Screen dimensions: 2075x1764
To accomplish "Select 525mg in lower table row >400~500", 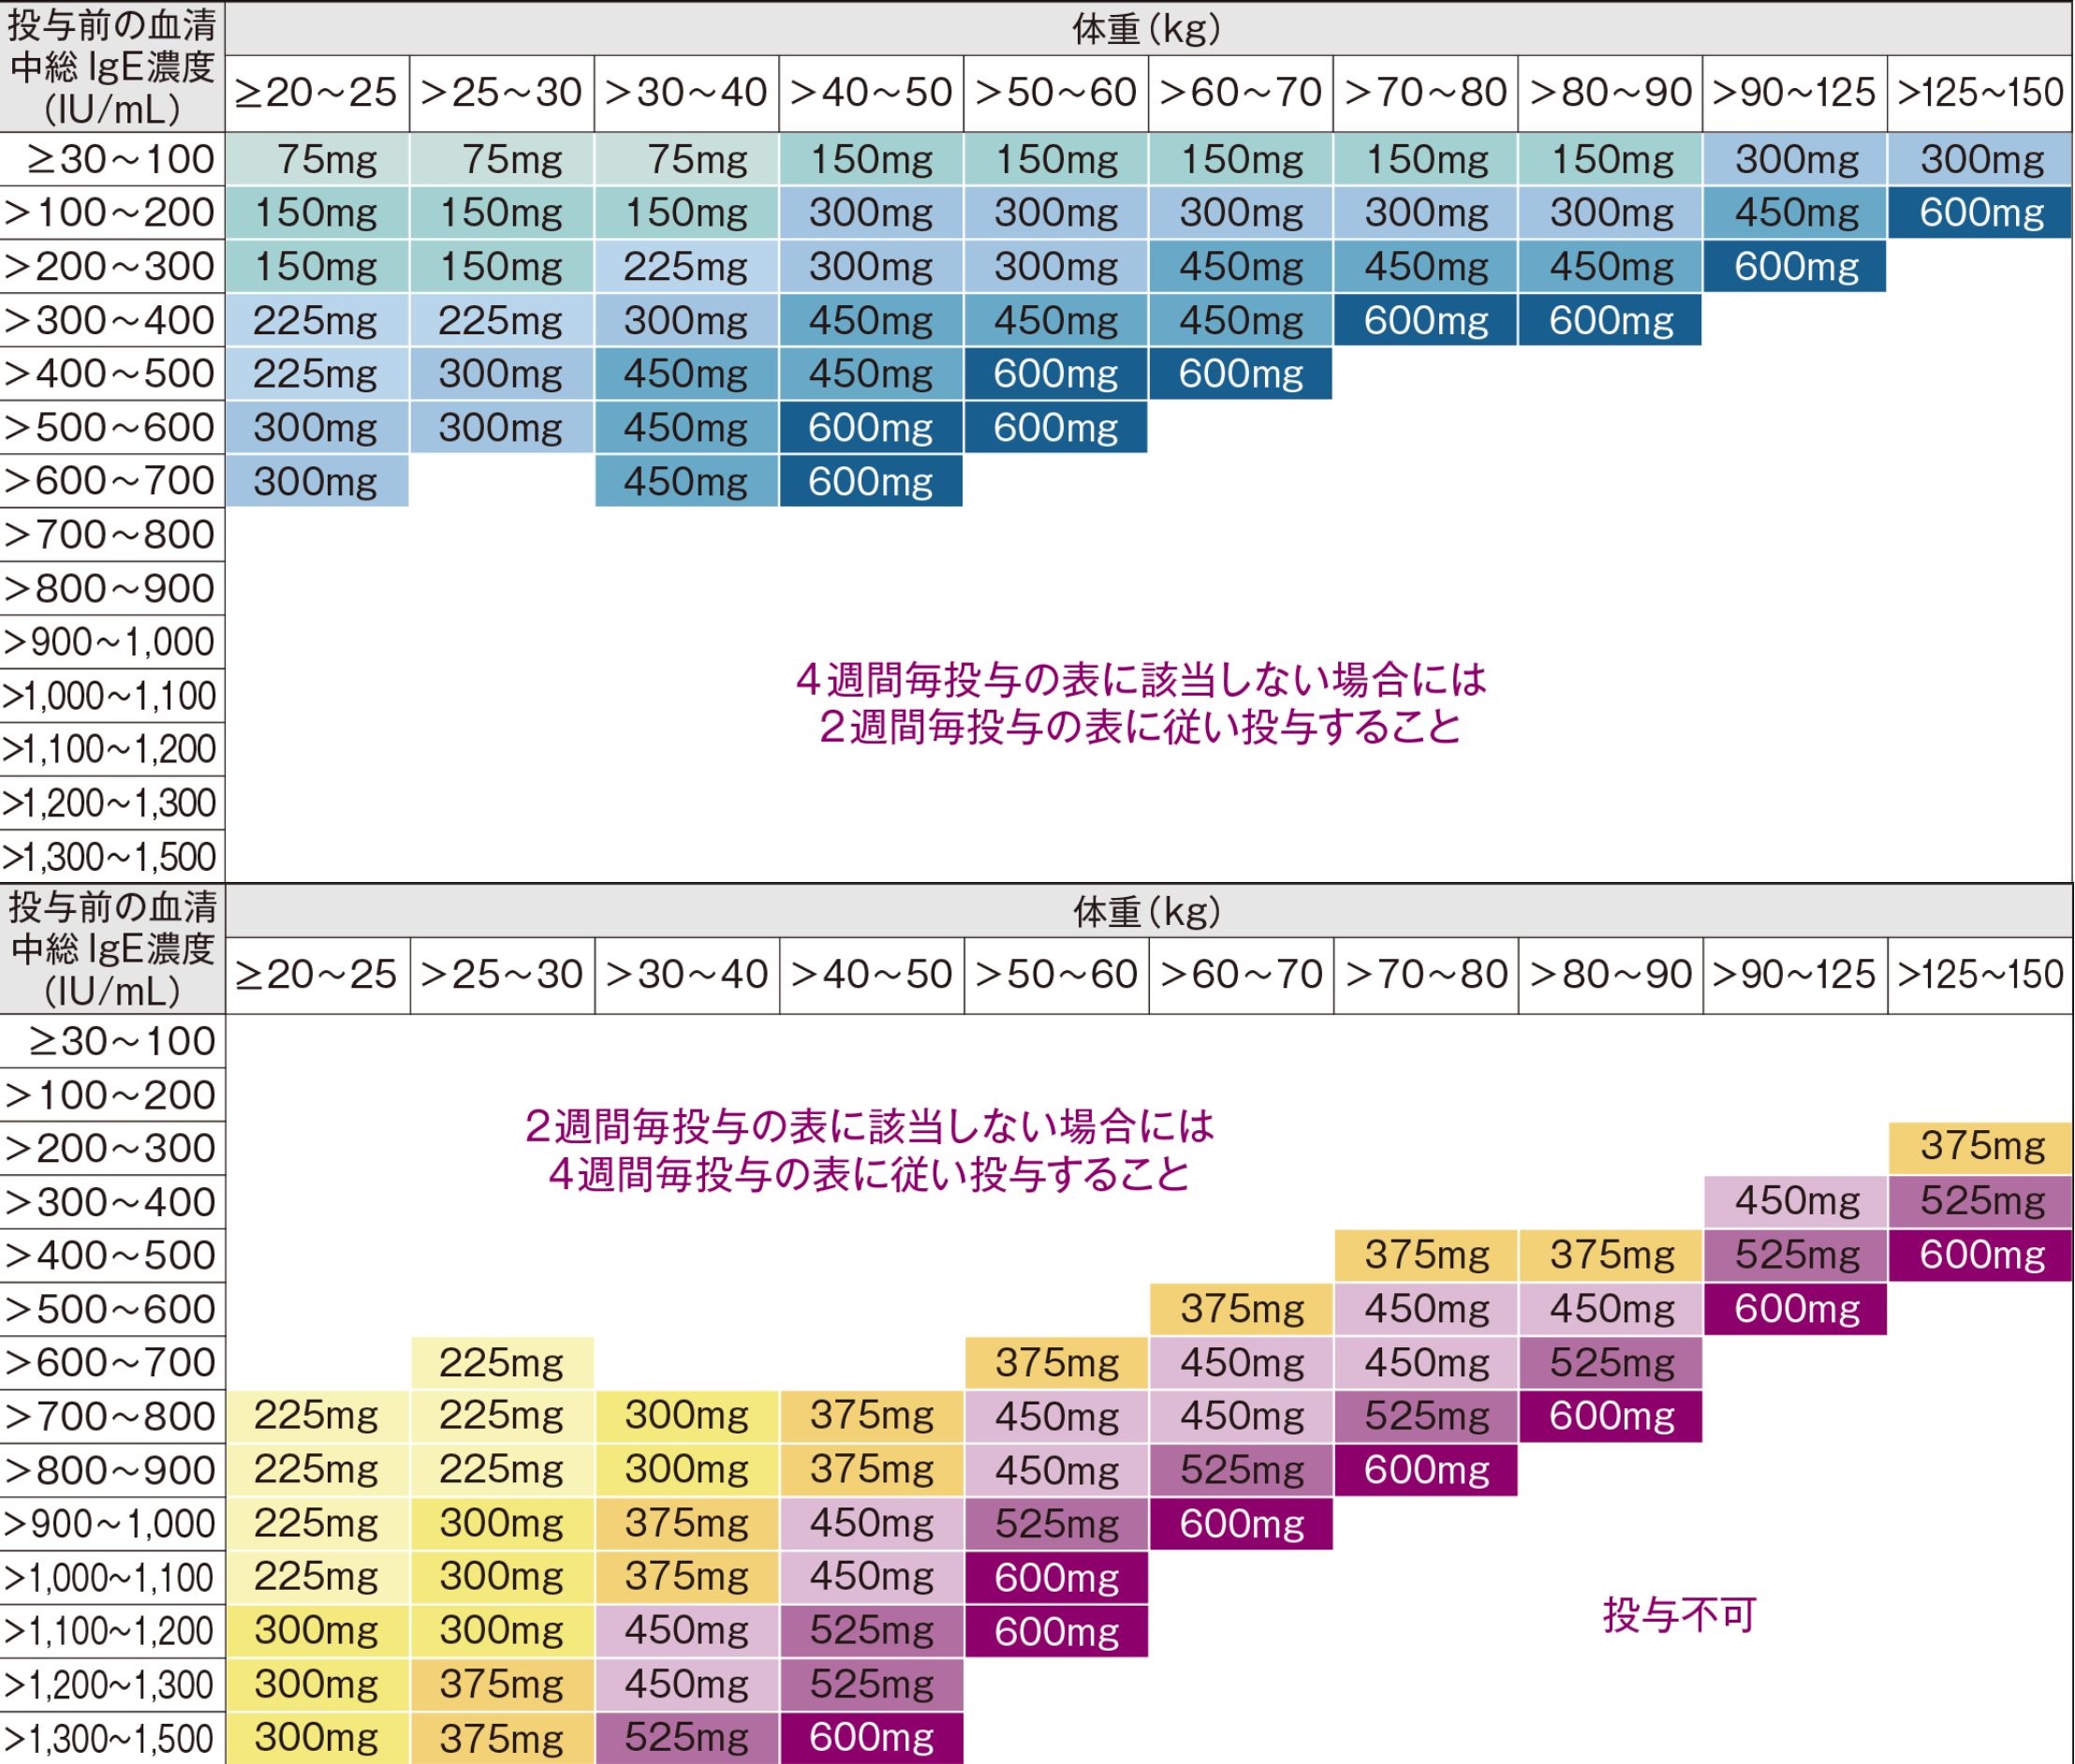I will click(1795, 1255).
